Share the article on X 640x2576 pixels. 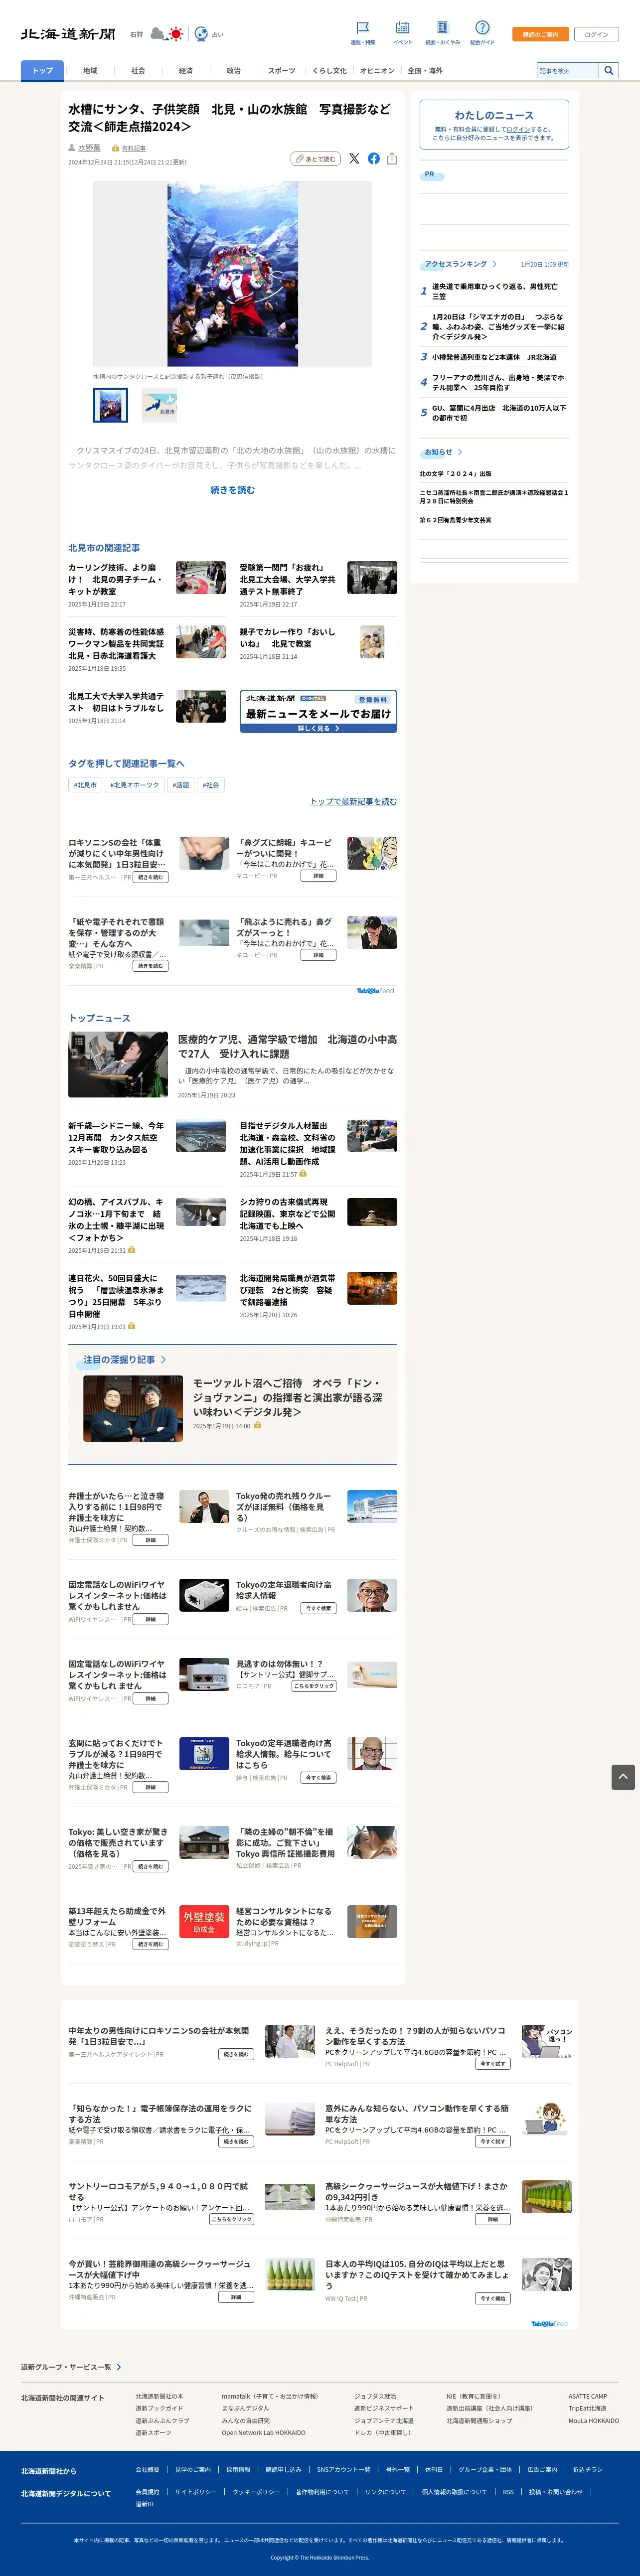(353, 159)
